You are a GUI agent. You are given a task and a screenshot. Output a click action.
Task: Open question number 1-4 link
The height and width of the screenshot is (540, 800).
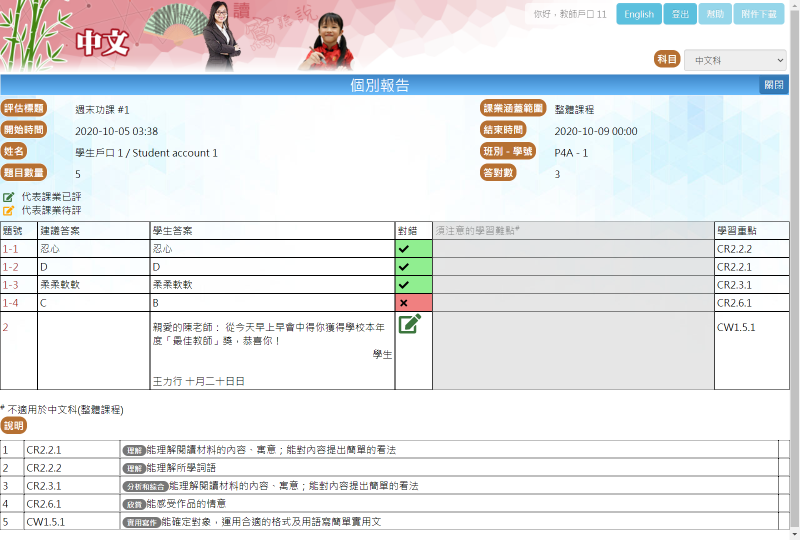10,303
